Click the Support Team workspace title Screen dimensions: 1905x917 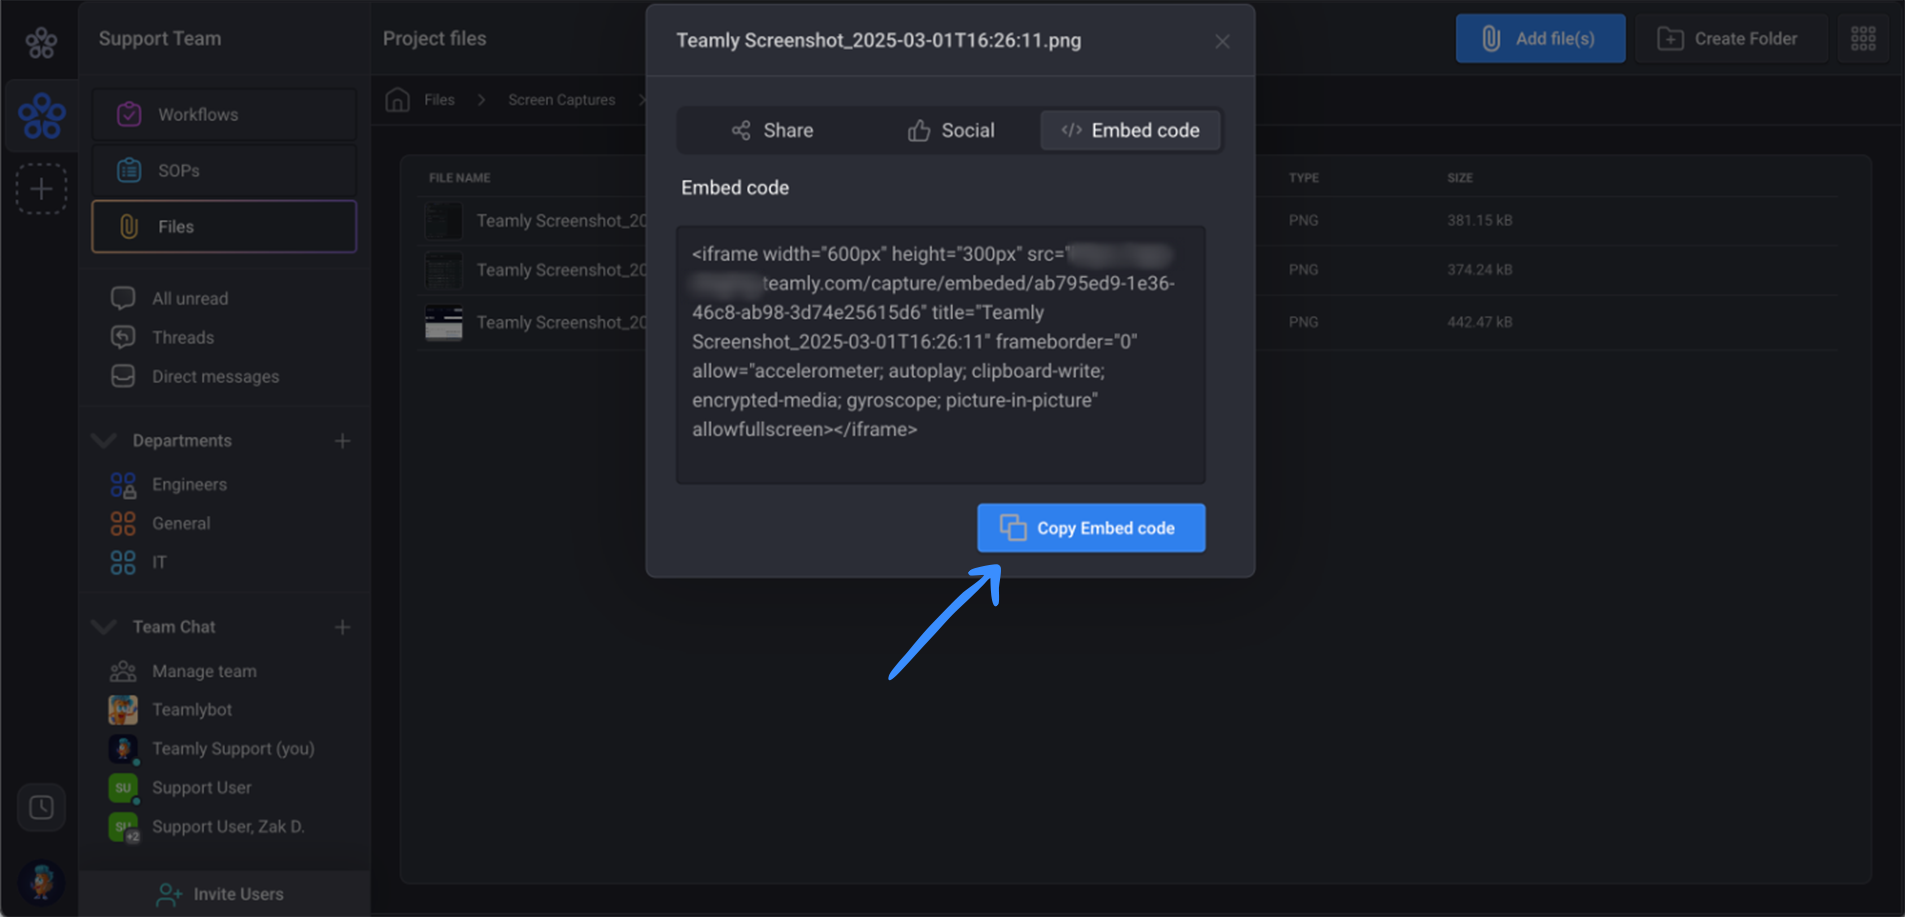(160, 39)
